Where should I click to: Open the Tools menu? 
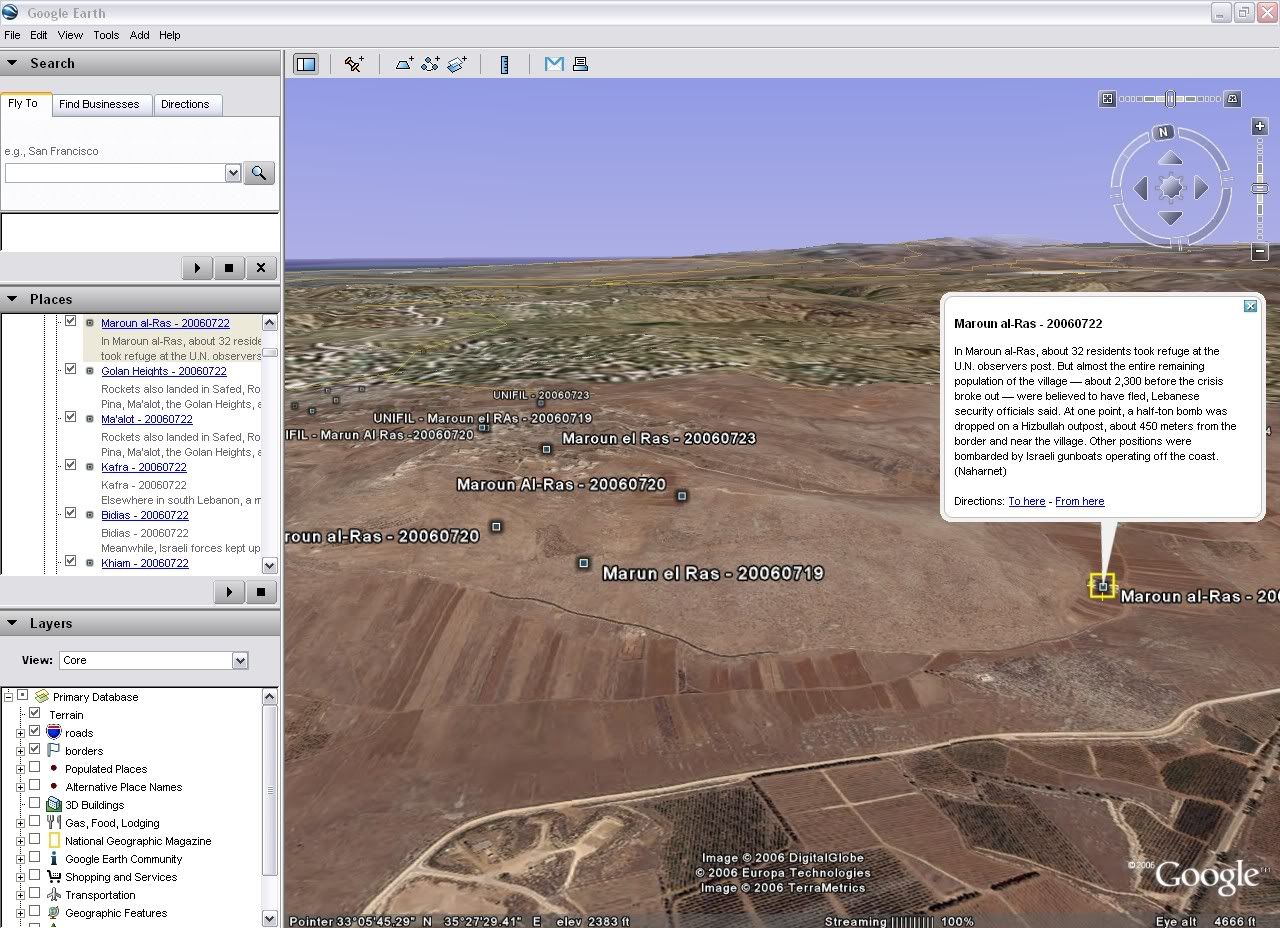pyautogui.click(x=106, y=35)
